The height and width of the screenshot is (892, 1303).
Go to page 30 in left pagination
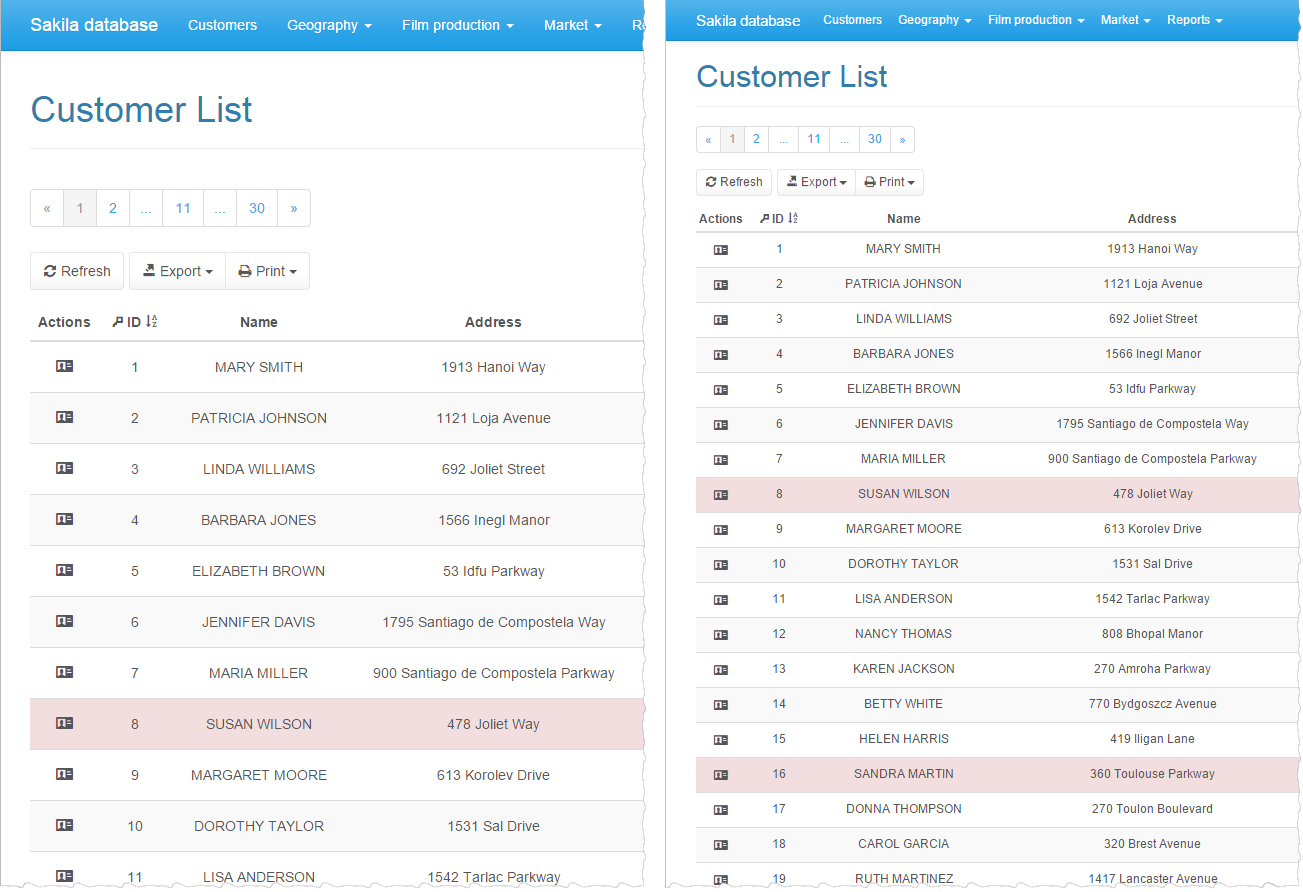tap(257, 208)
